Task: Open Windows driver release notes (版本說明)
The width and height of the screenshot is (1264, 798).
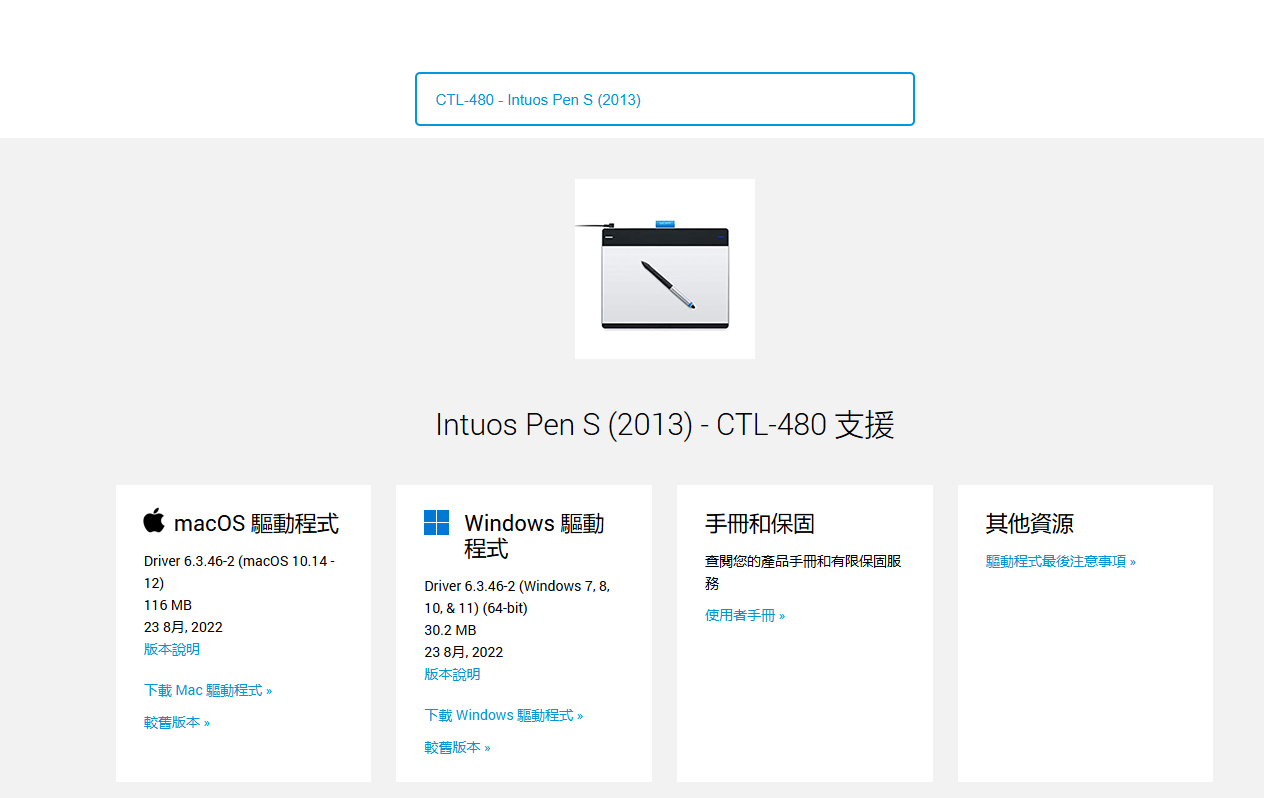Action: (452, 674)
